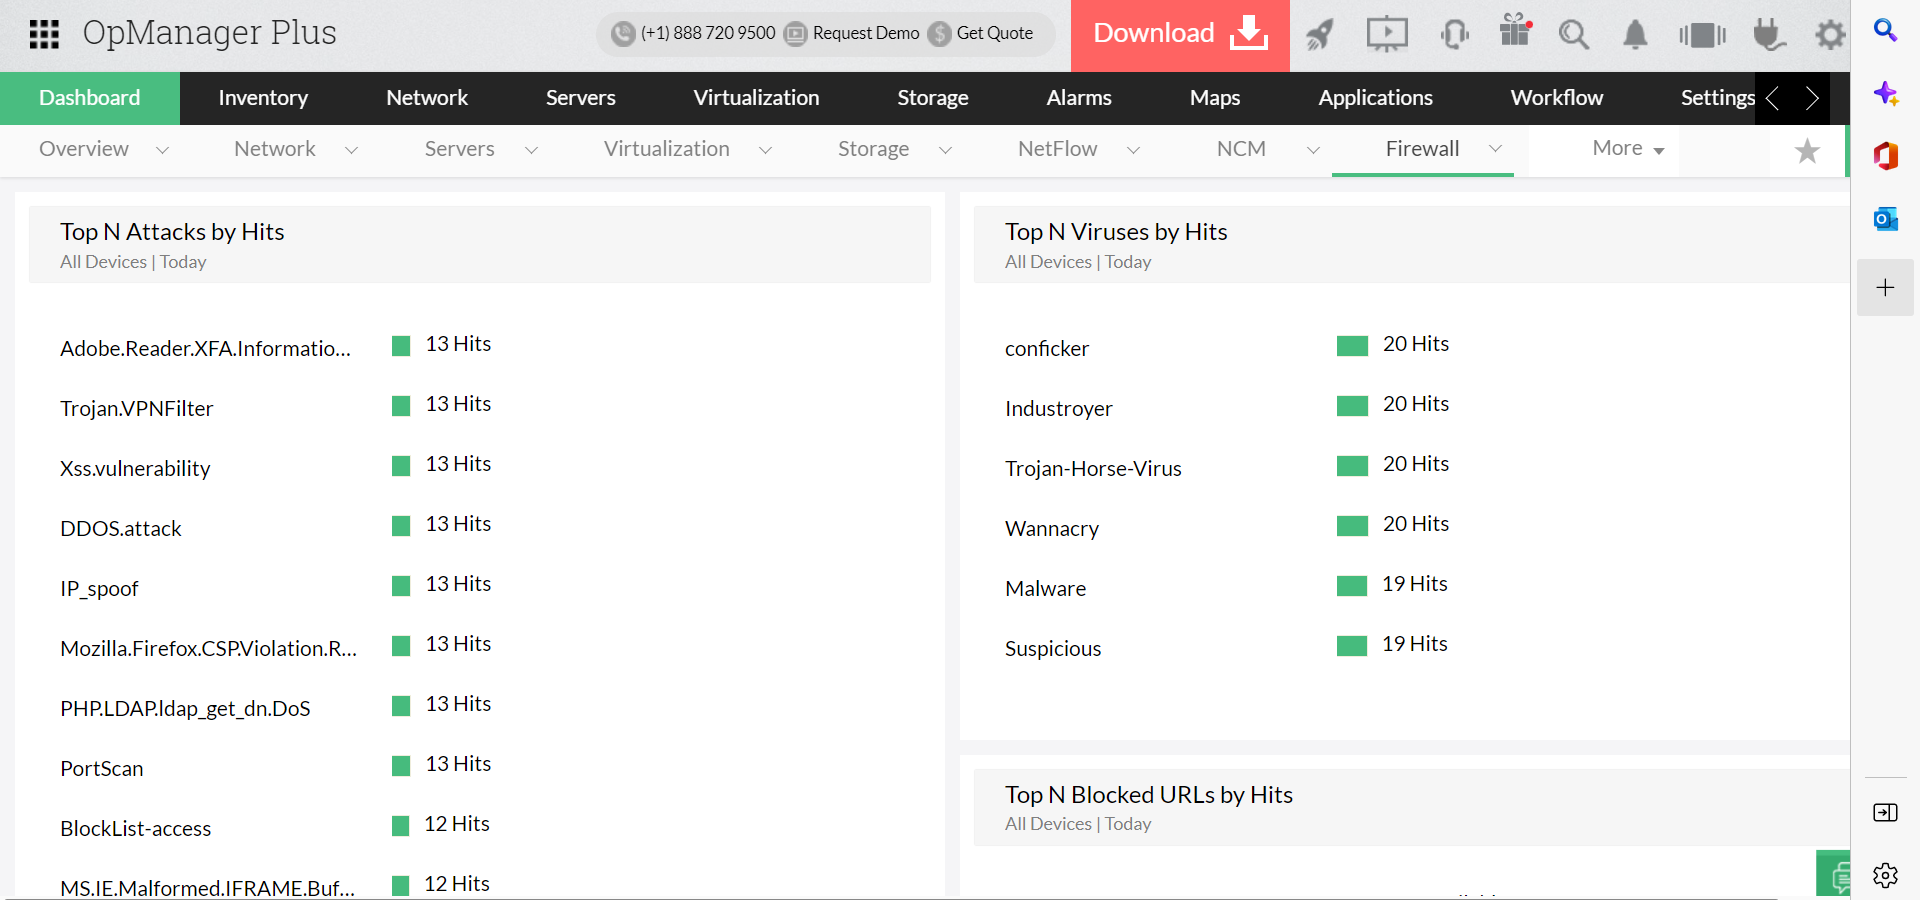Image resolution: width=1920 pixels, height=900 pixels.
Task: Expand the Overview dropdown chevron
Action: [162, 150]
